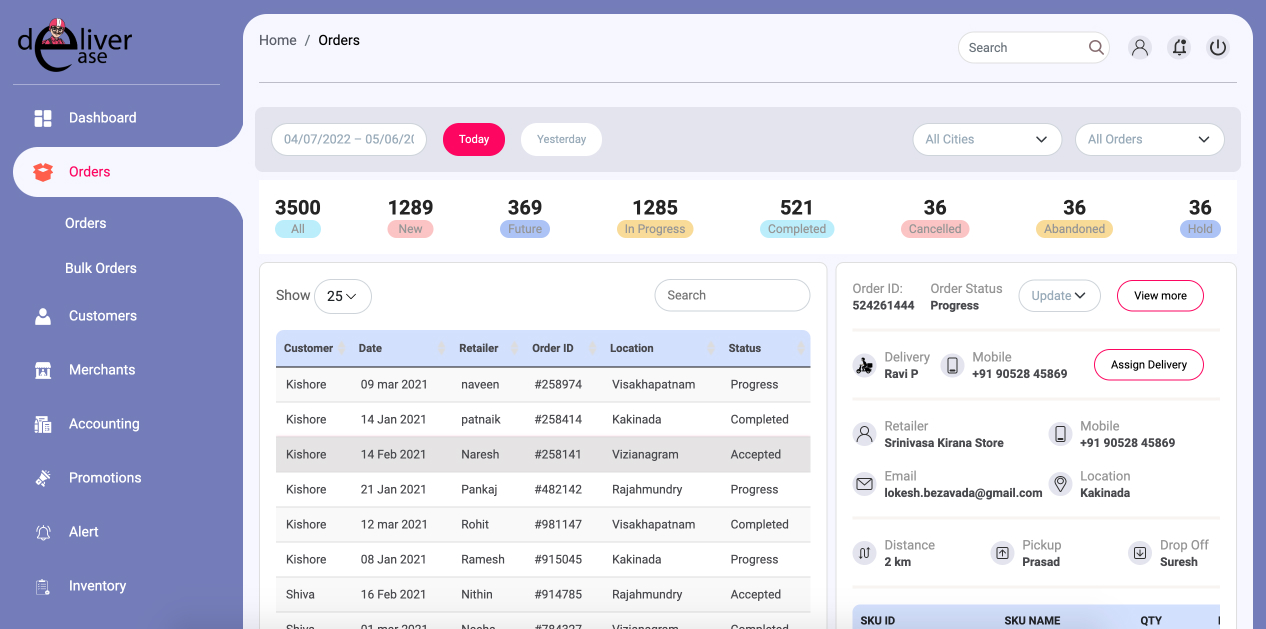Sort table by Date column header

pos(371,348)
